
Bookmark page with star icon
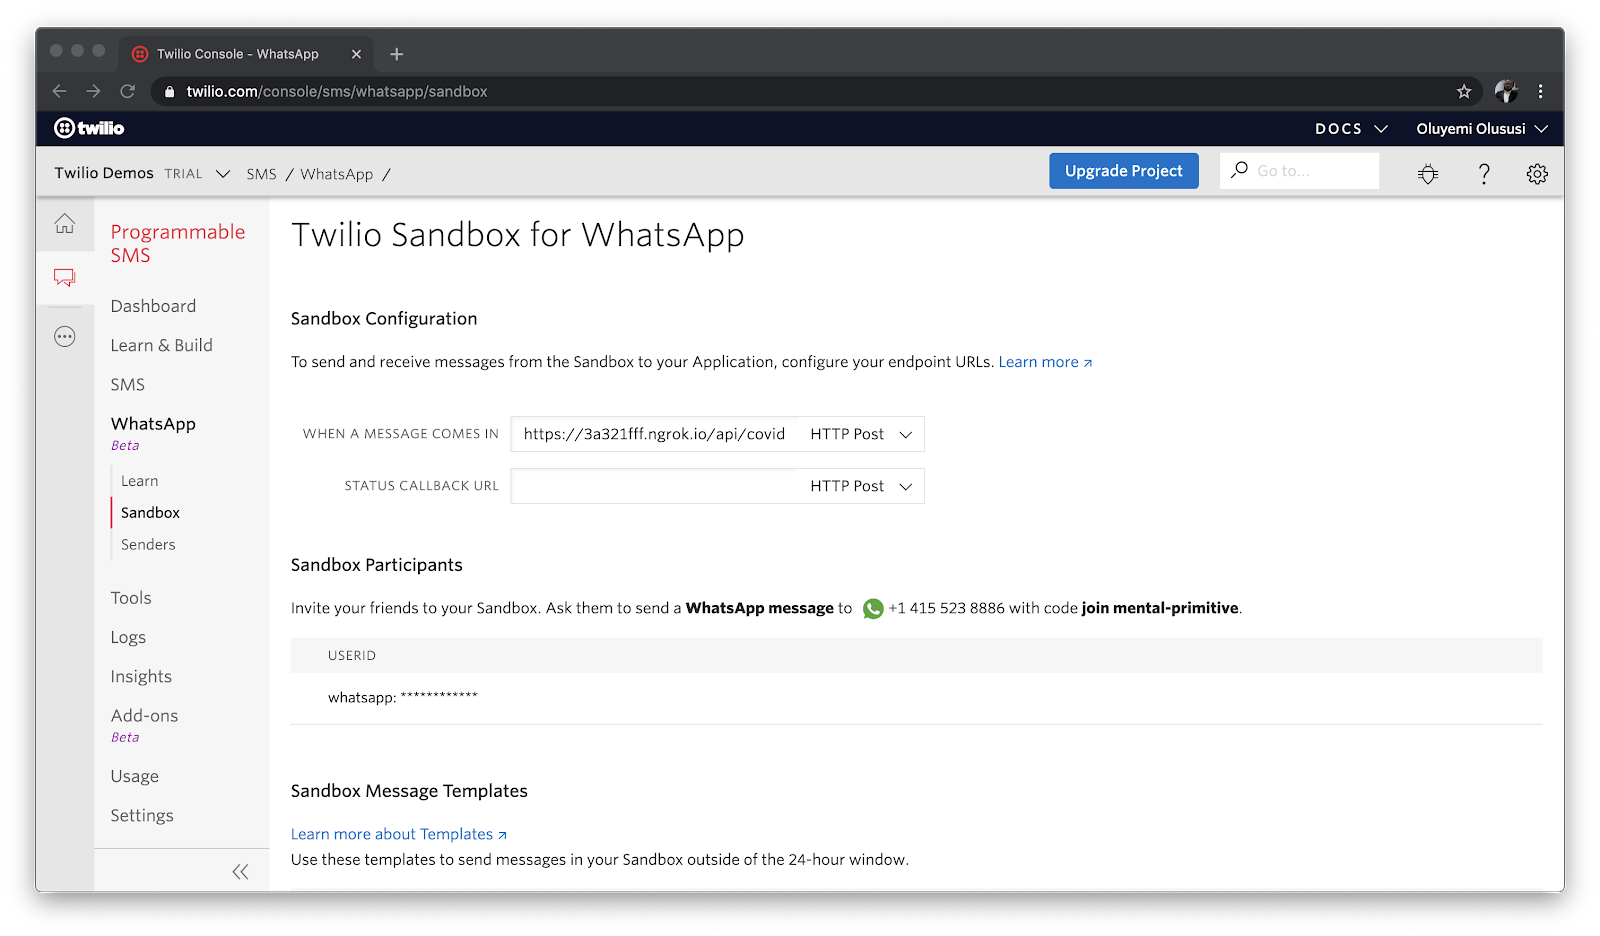[1464, 91]
